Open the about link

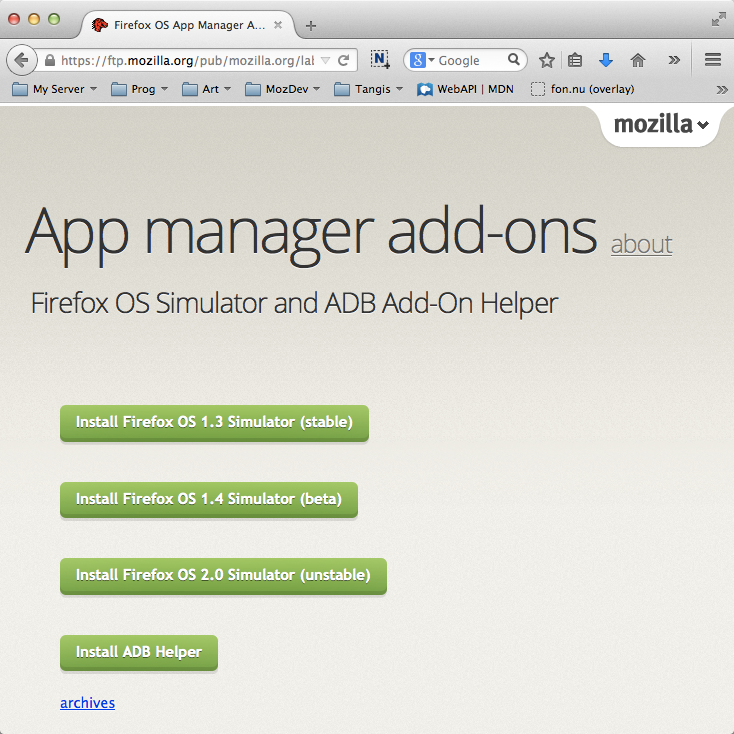(641, 244)
